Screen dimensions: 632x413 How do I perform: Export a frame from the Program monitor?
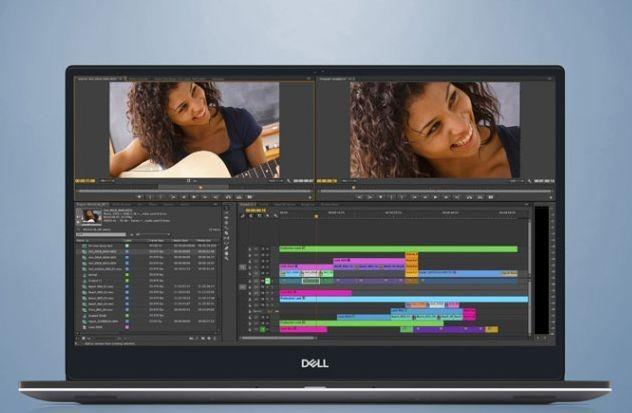[491, 197]
